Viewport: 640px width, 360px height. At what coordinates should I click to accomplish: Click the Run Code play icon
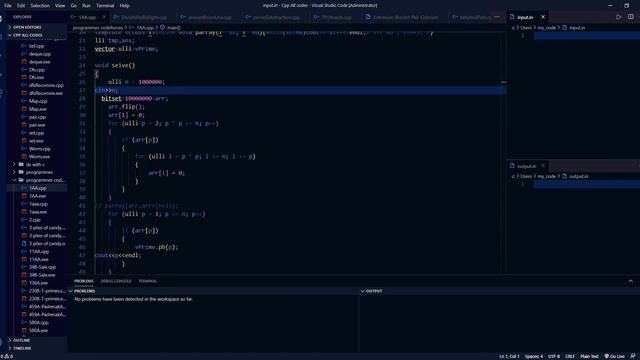619,17
